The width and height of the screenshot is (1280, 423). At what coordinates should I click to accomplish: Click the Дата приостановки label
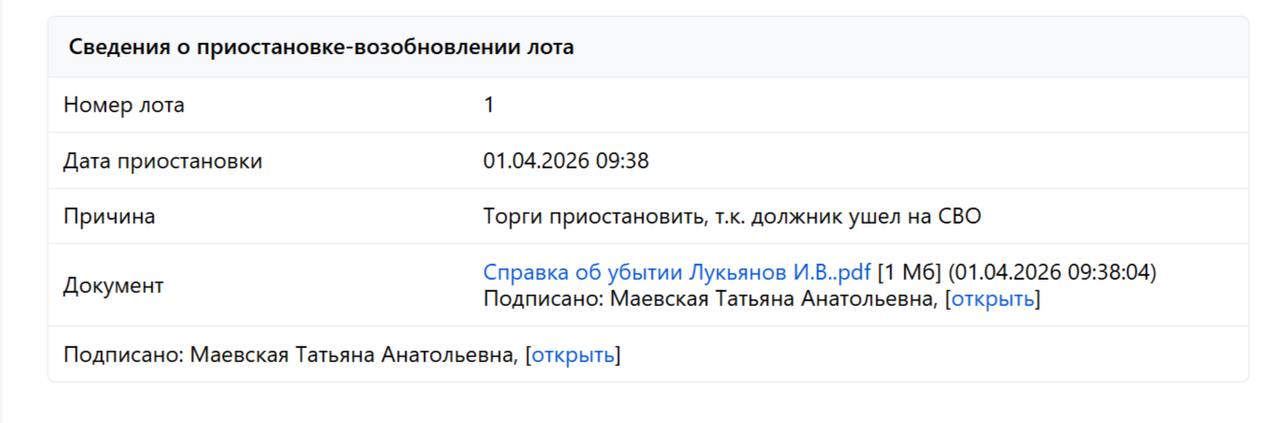coord(163,161)
